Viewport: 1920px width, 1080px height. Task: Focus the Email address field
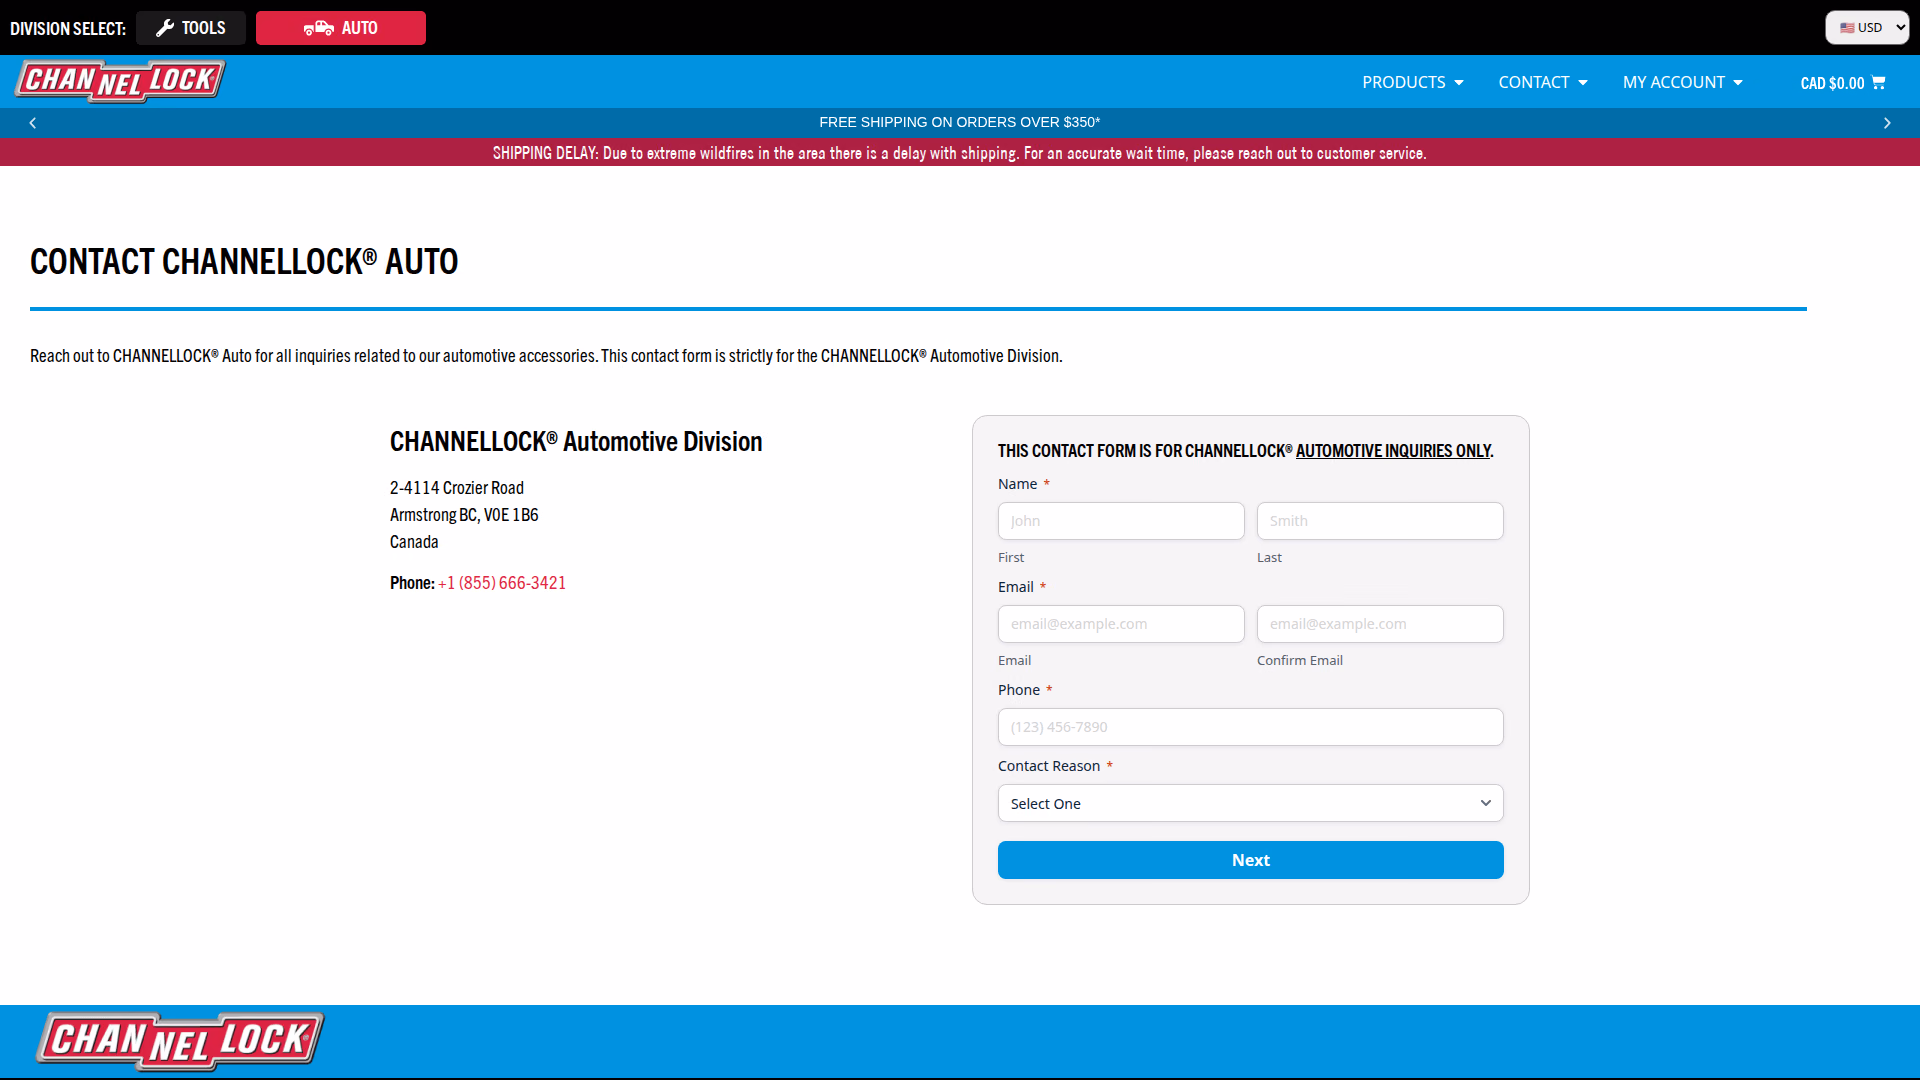1121,624
